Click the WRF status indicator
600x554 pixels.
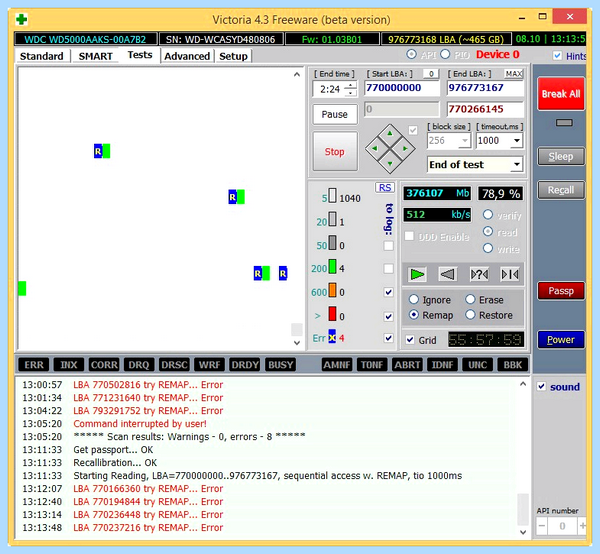click(x=209, y=365)
